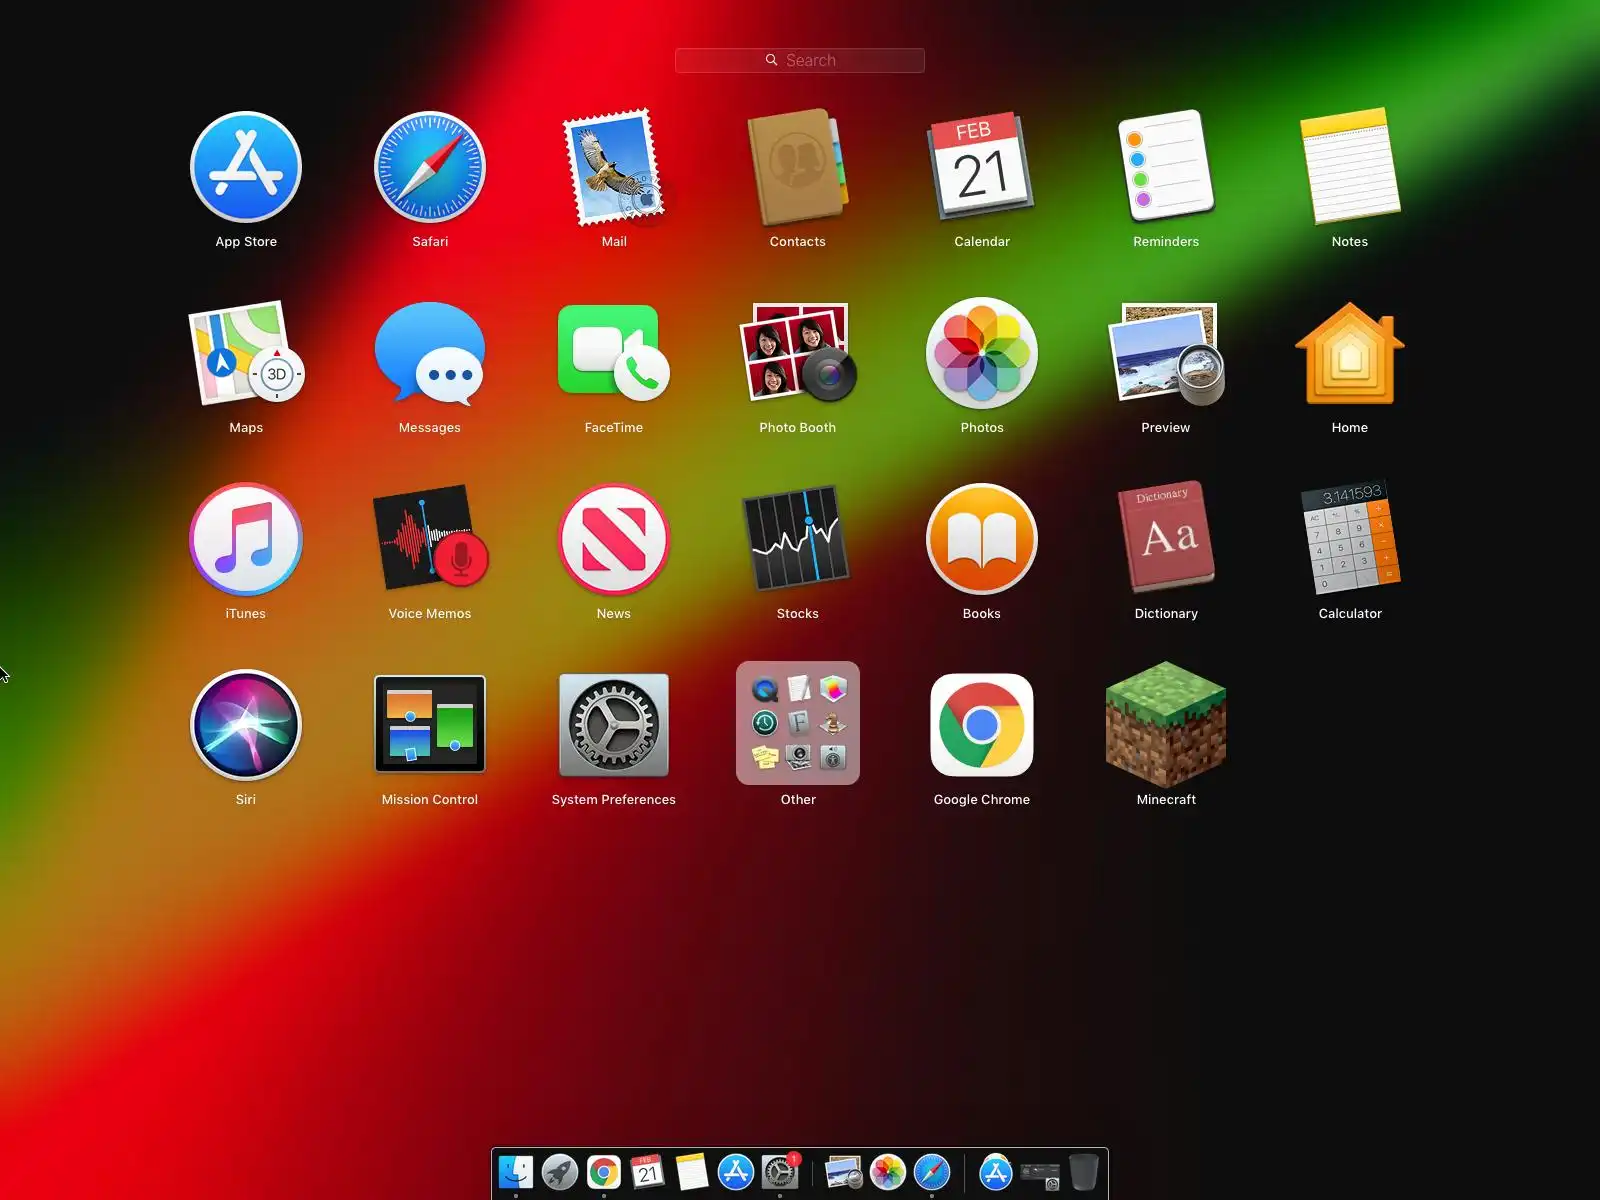This screenshot has width=1600, height=1200.
Task: Launch the Minecraft app
Action: tap(1166, 724)
